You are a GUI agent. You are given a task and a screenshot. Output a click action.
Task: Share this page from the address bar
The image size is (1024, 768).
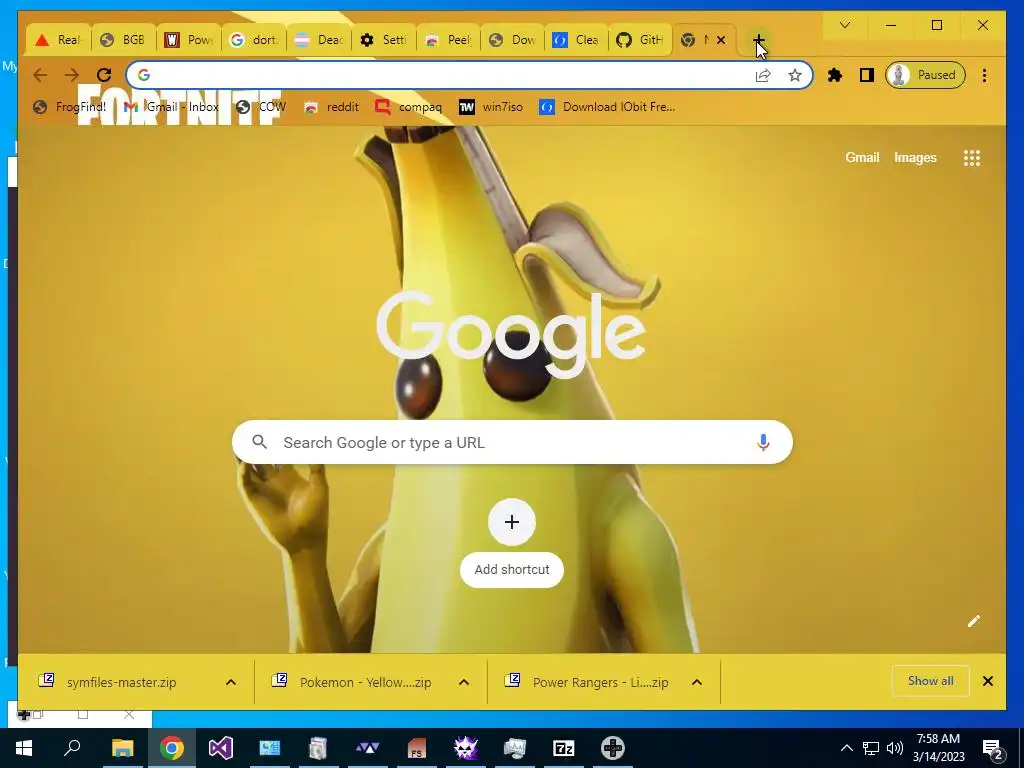(763, 76)
